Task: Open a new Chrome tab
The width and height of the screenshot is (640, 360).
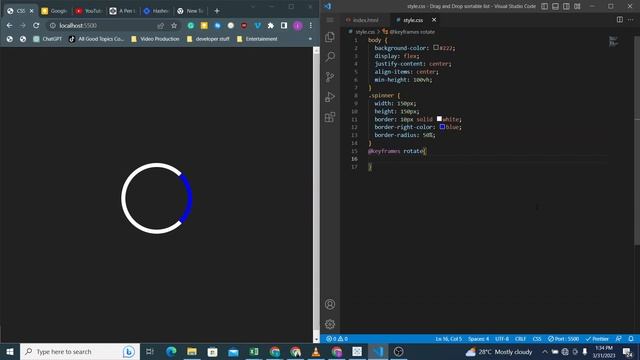Action: pos(217,11)
